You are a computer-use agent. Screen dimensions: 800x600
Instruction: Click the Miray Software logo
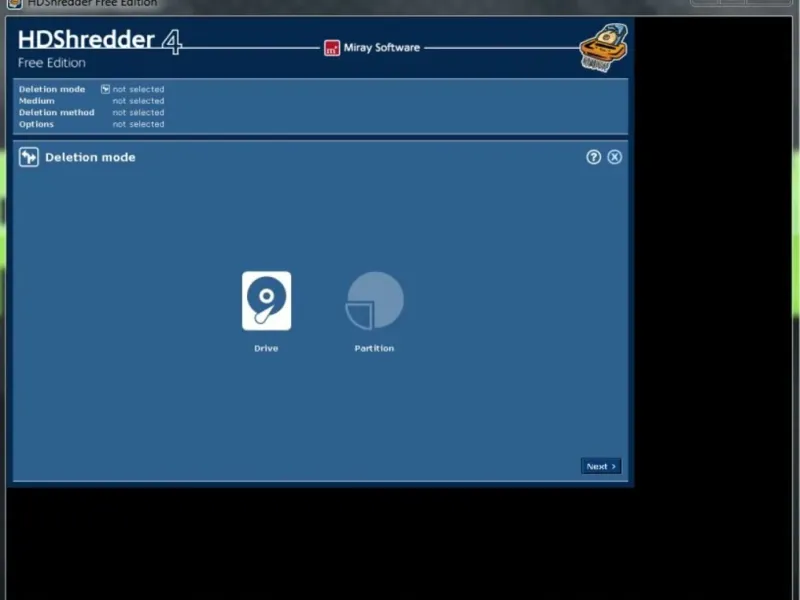click(x=372, y=48)
